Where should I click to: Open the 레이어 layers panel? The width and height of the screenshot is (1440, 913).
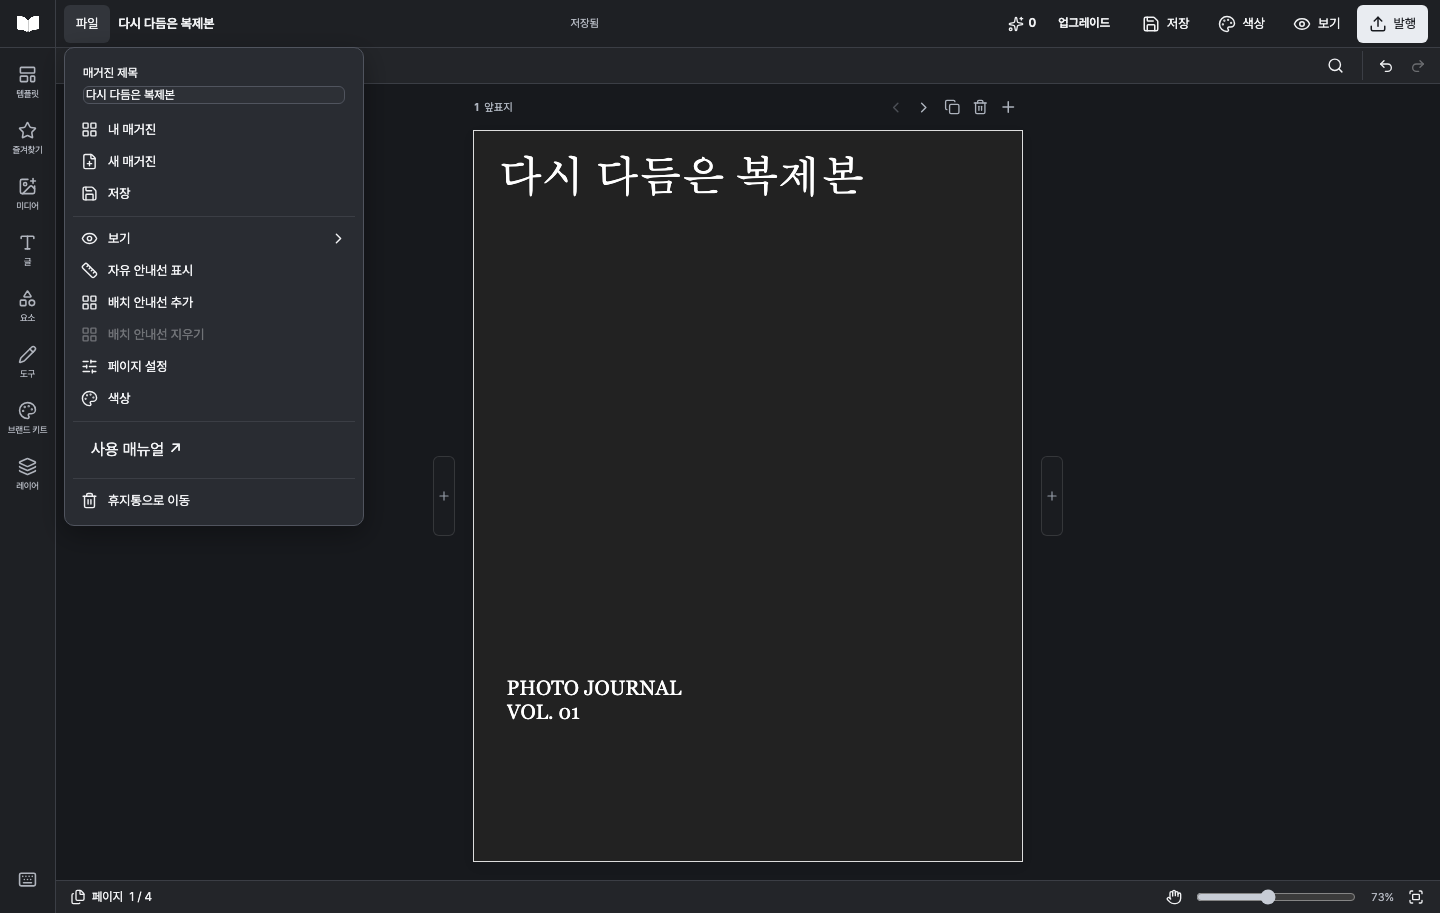coord(27,473)
